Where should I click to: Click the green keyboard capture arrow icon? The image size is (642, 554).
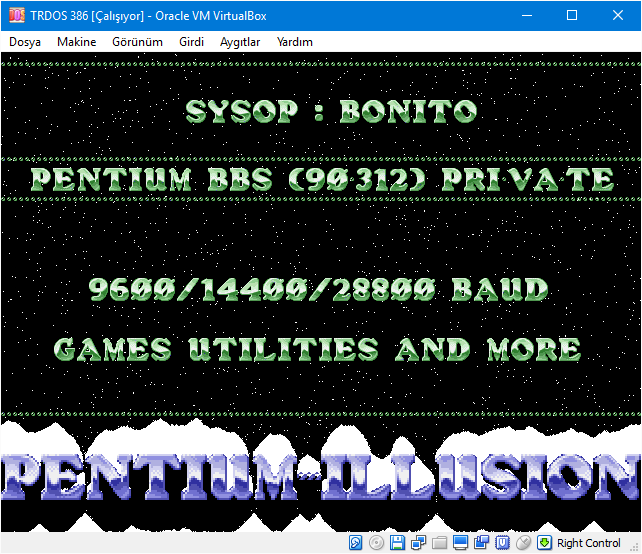(x=544, y=543)
